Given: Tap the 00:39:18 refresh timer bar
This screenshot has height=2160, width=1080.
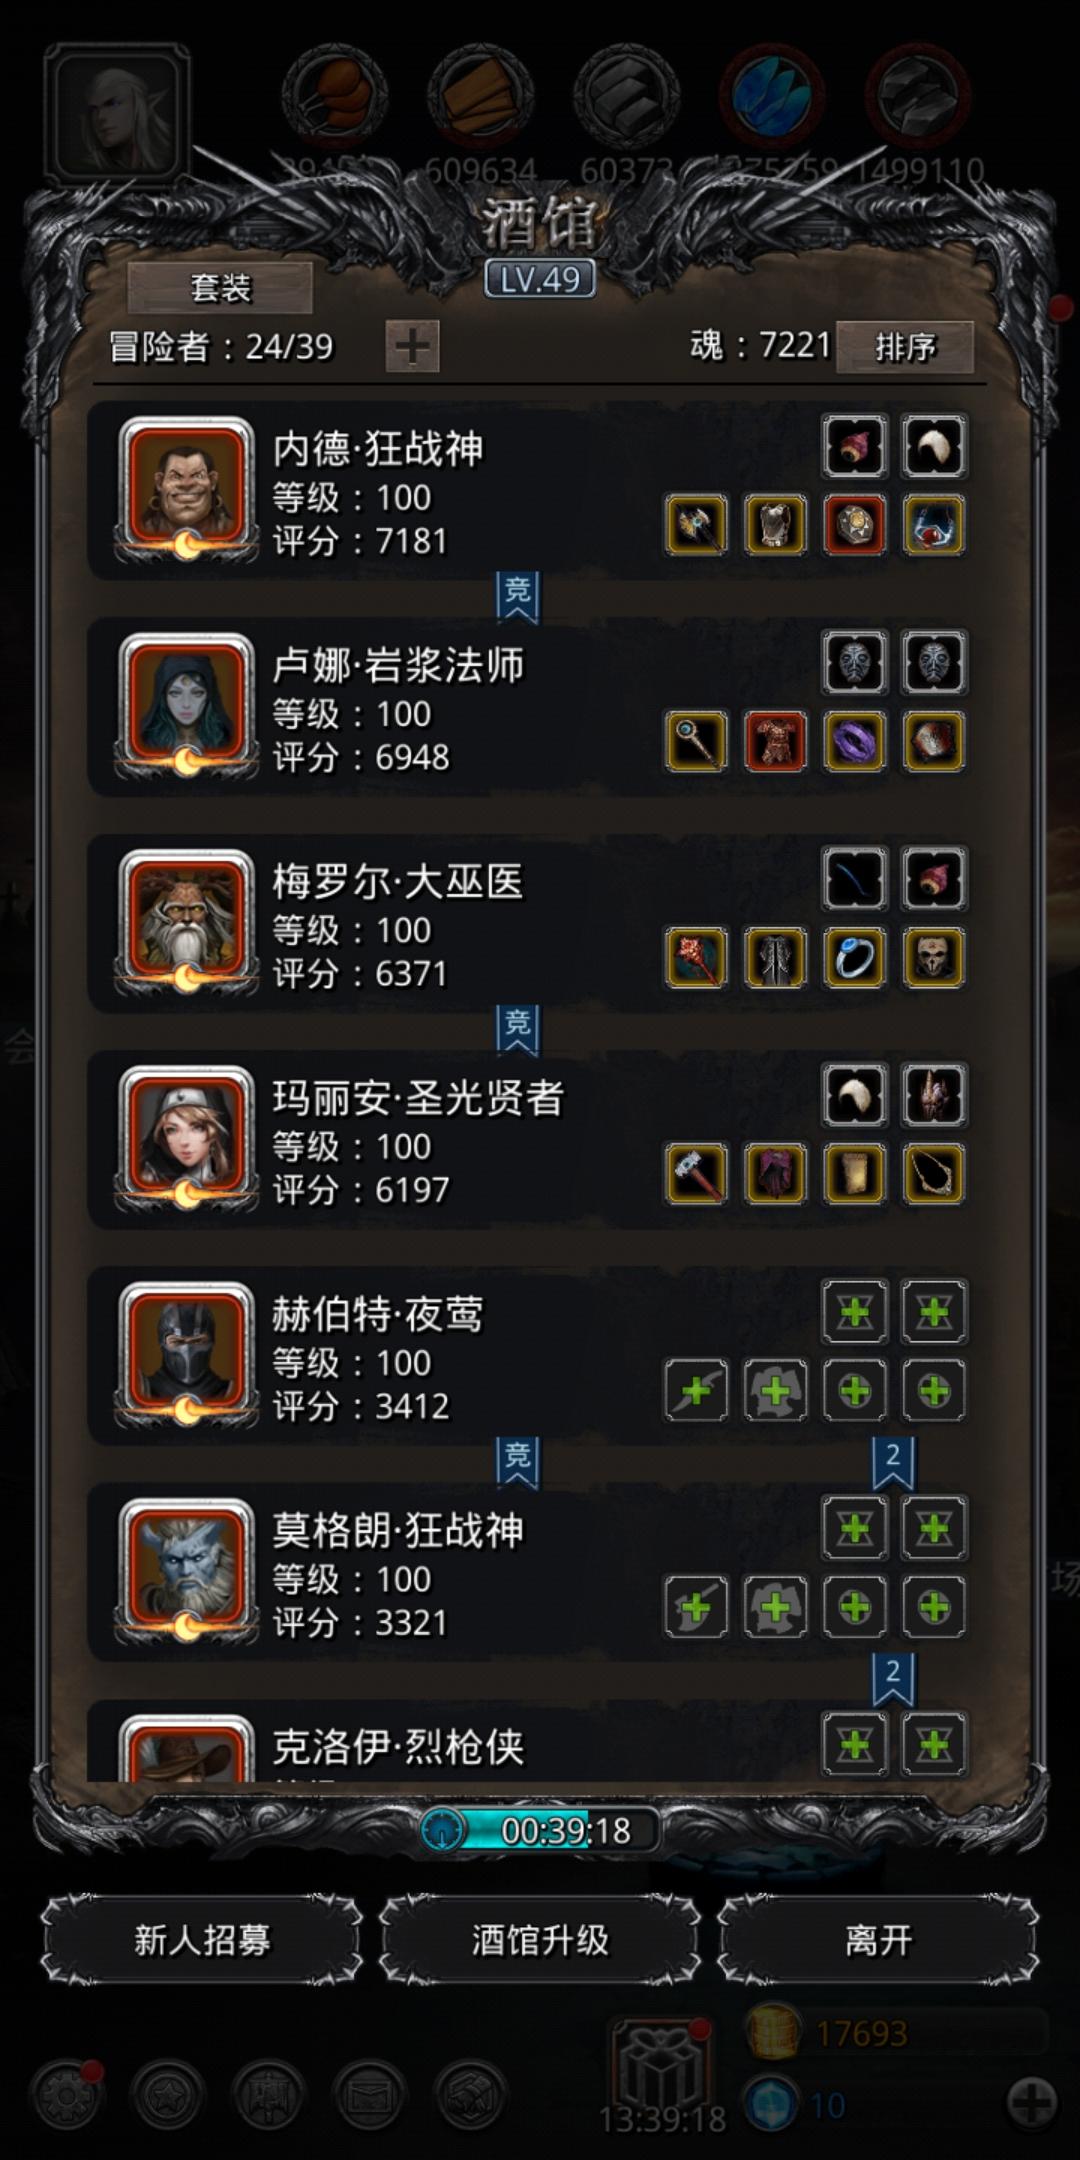Looking at the screenshot, I should 540,1830.
